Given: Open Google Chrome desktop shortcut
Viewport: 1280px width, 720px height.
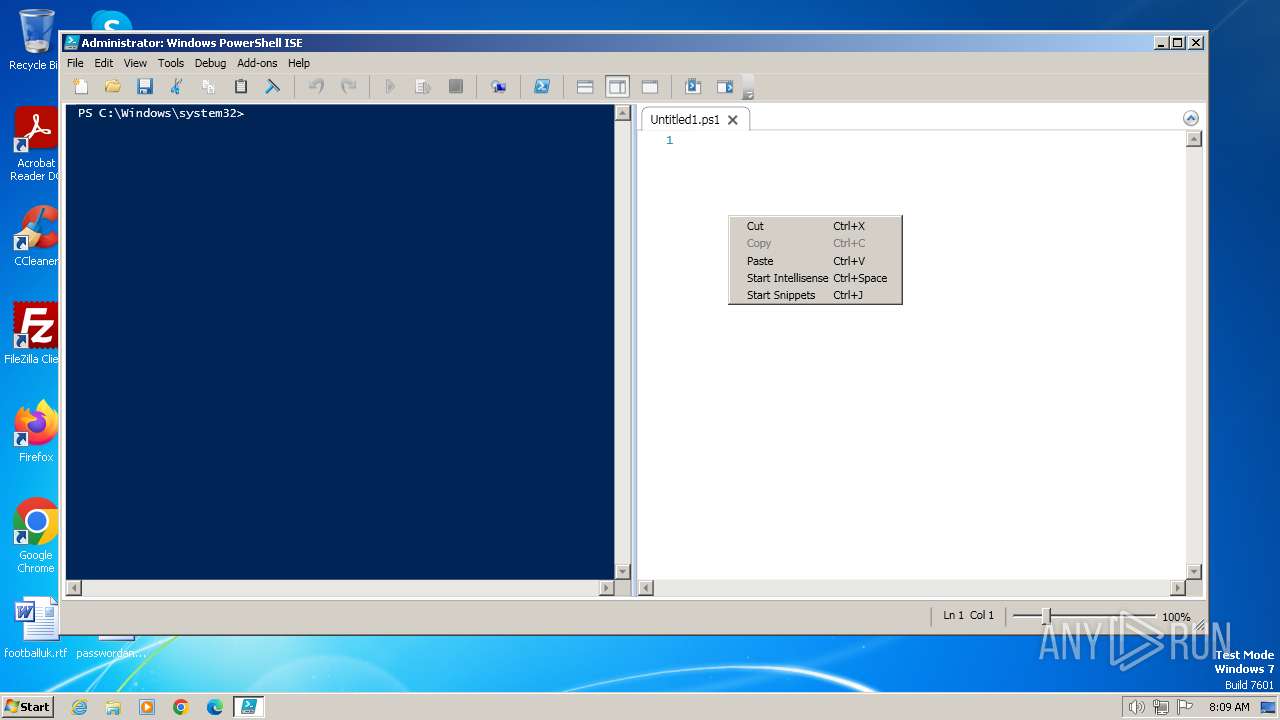Looking at the screenshot, I should point(36,536).
